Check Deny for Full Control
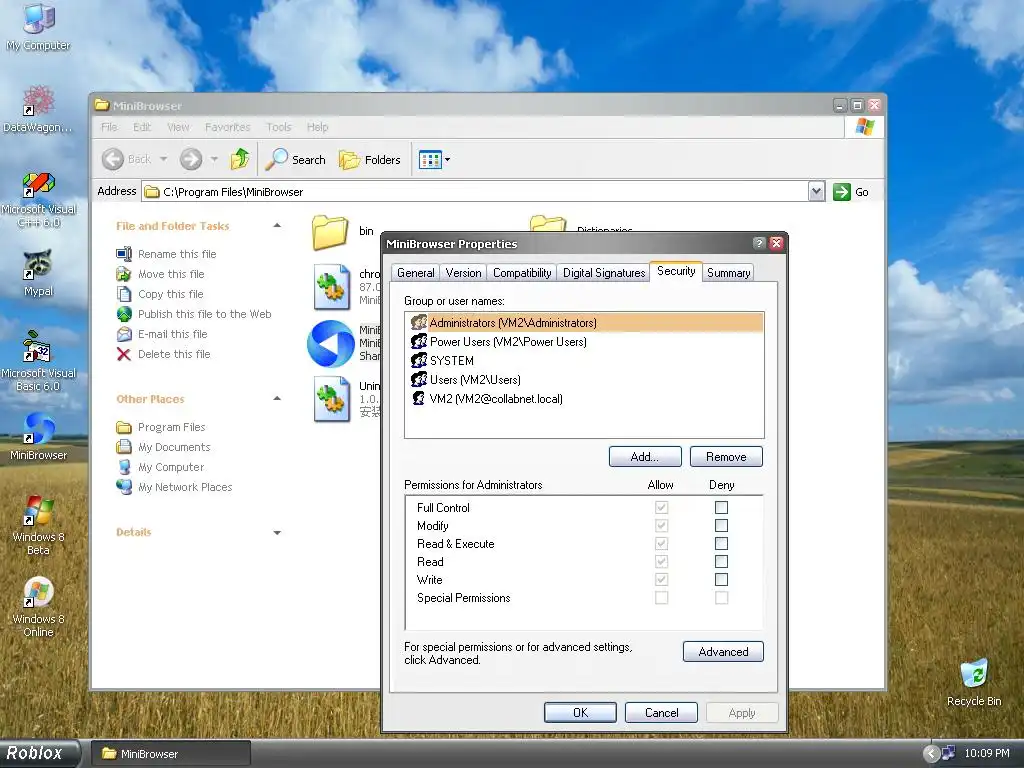Image resolution: width=1024 pixels, height=768 pixels. tap(721, 507)
